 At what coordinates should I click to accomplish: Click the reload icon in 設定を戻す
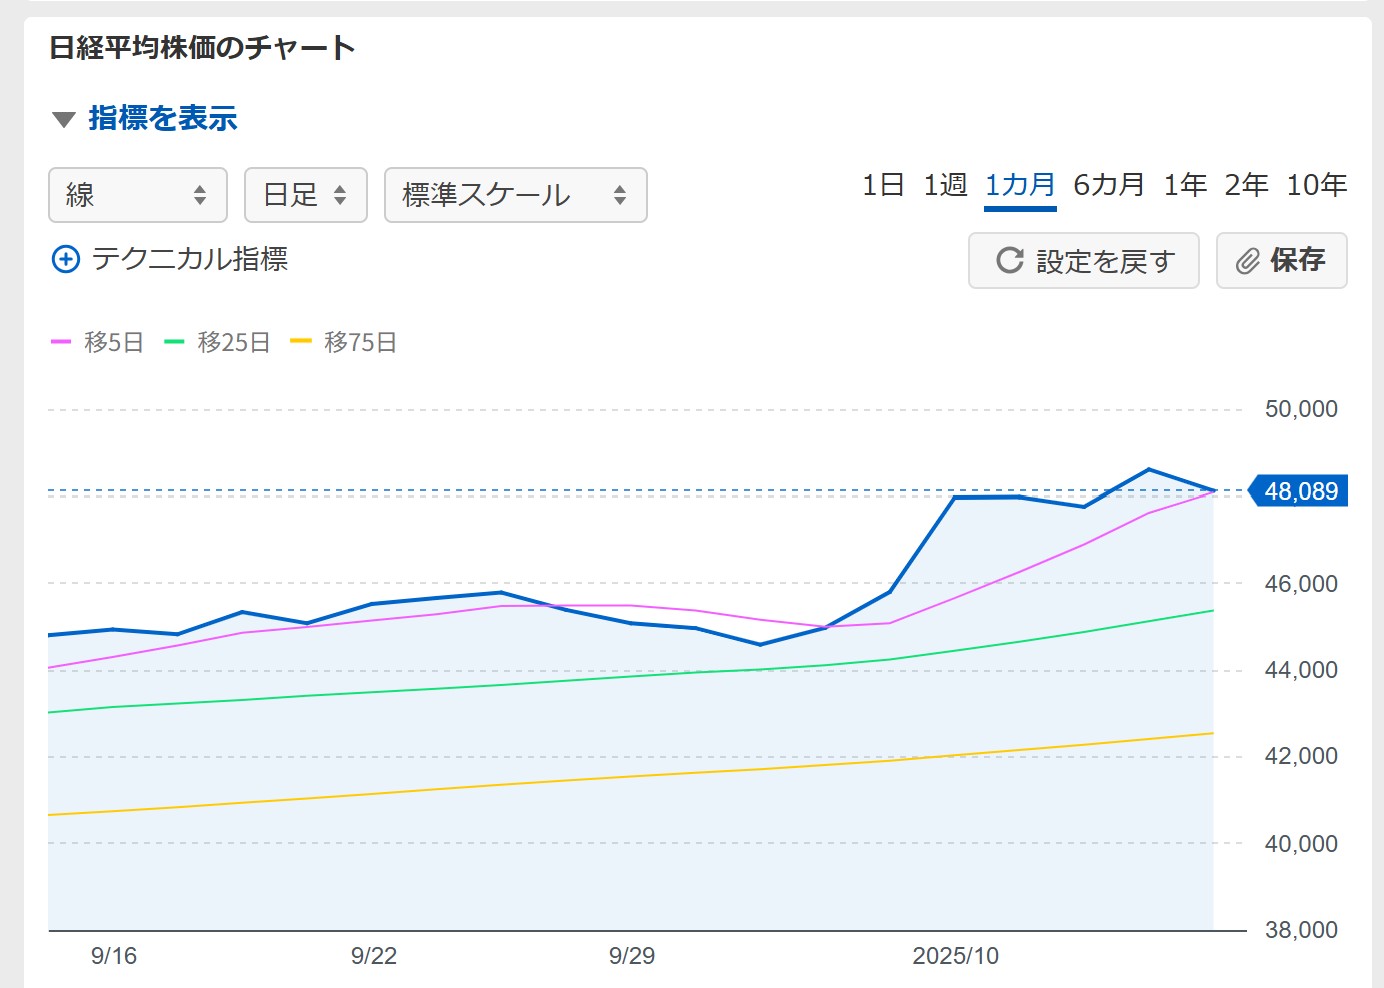point(1010,261)
